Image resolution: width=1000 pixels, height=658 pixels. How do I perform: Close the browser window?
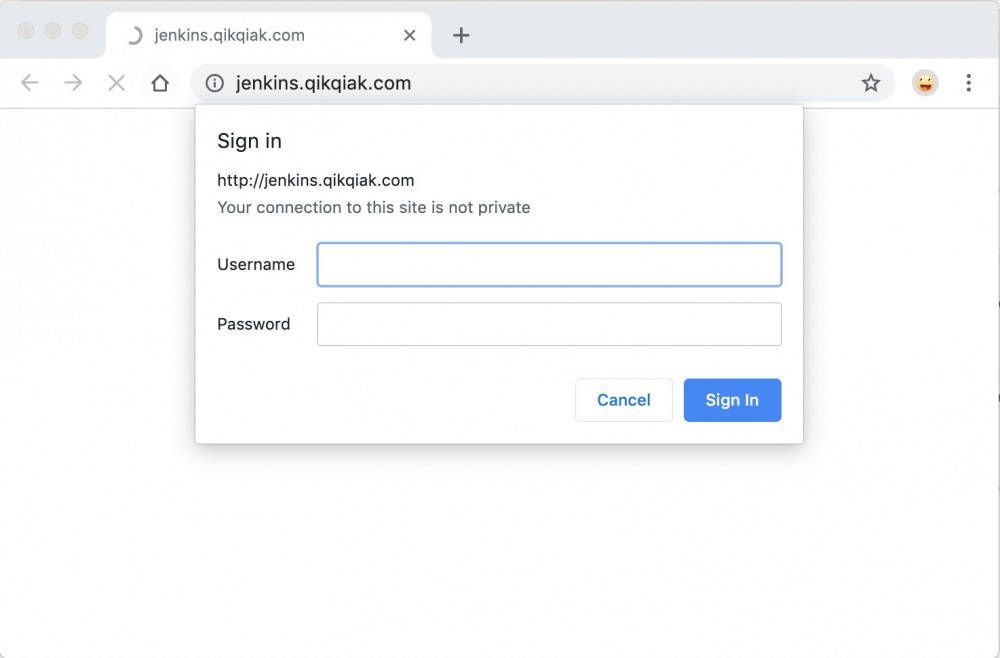click(26, 31)
